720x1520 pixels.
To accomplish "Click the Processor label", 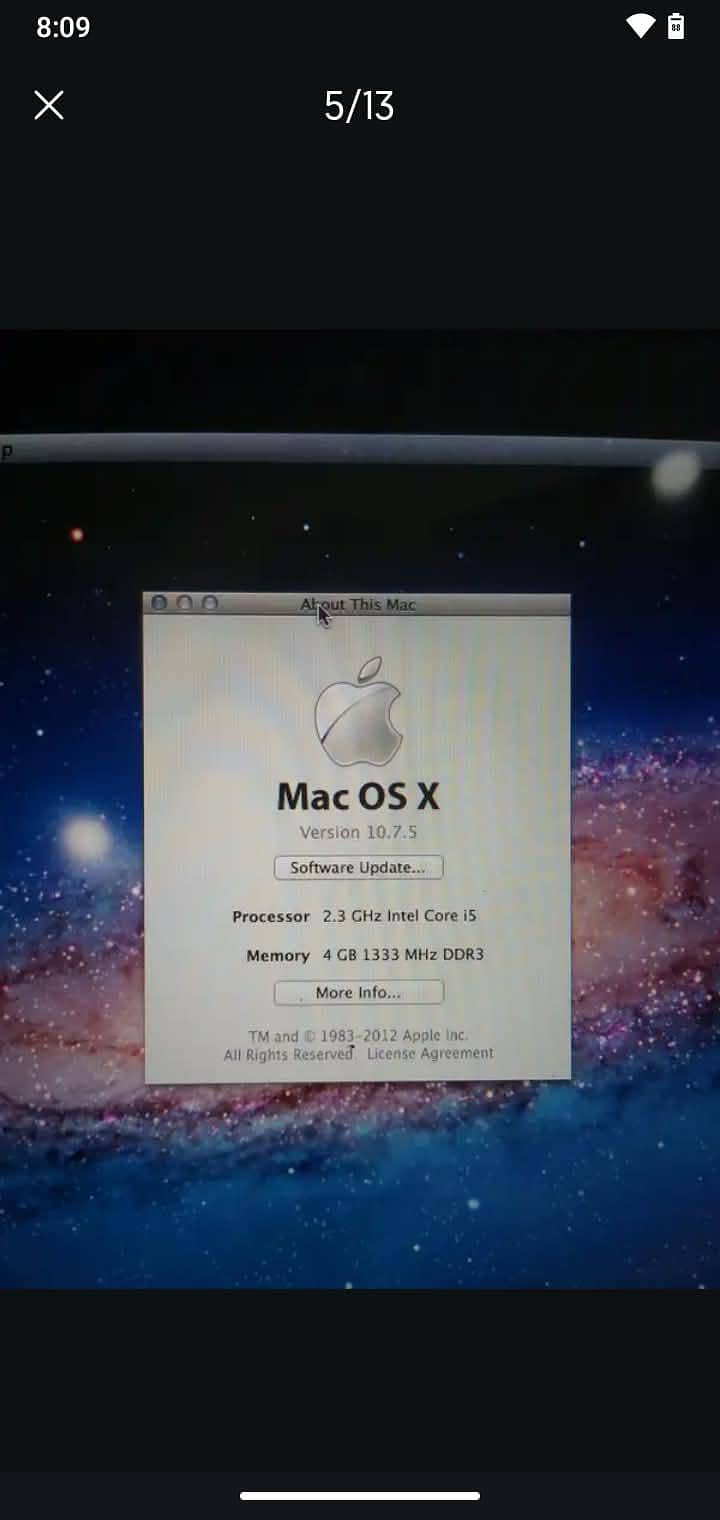I will point(271,917).
